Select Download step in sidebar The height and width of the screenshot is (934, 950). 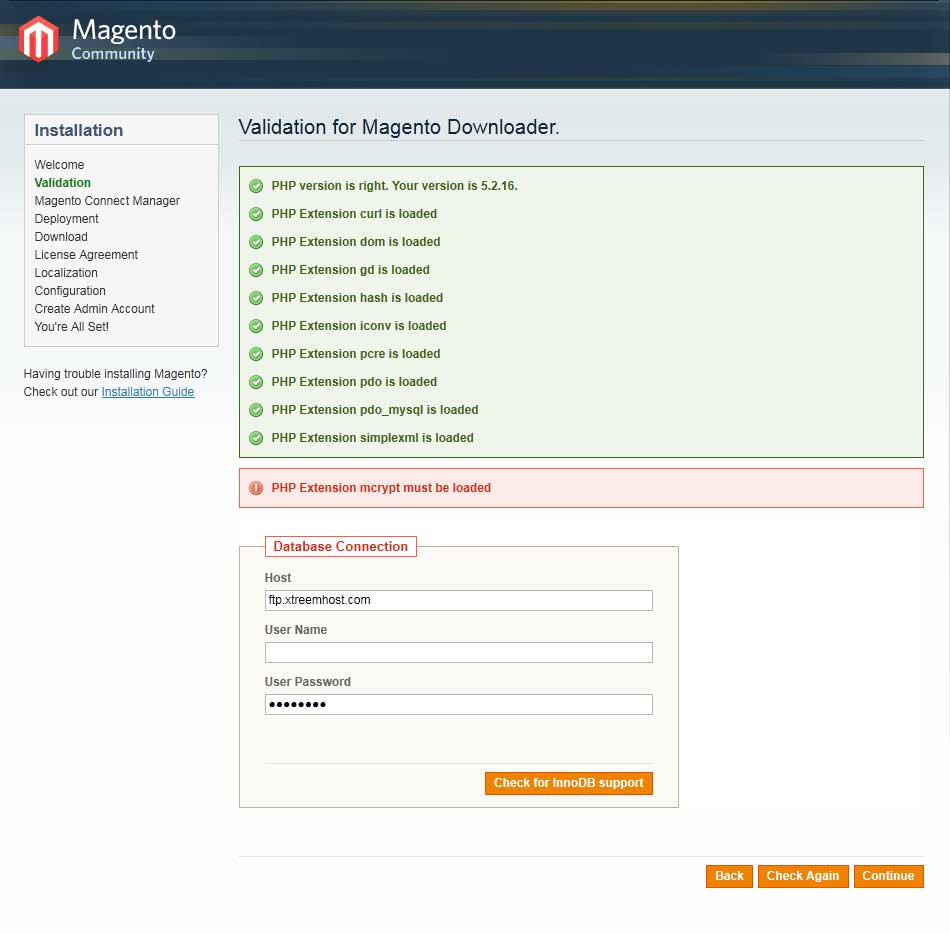(x=61, y=237)
